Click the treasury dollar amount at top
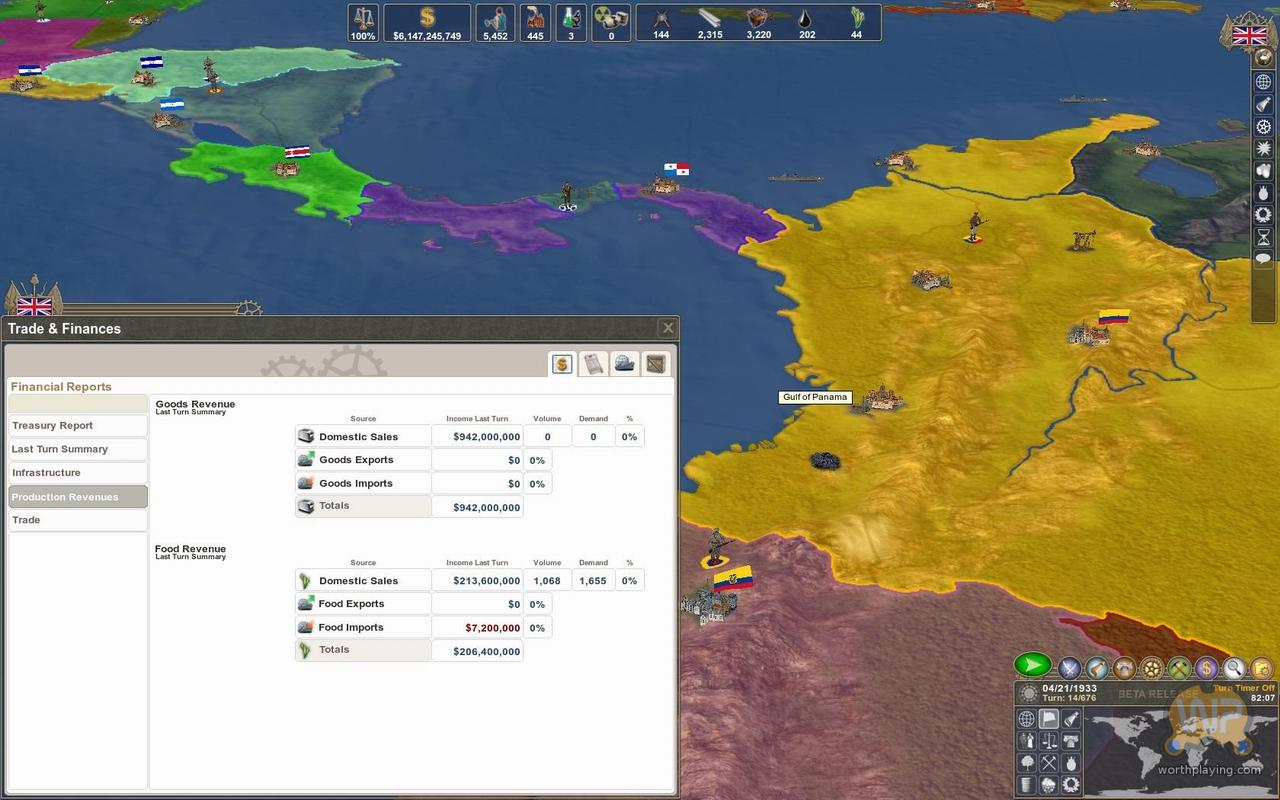This screenshot has width=1280, height=800. (x=427, y=23)
